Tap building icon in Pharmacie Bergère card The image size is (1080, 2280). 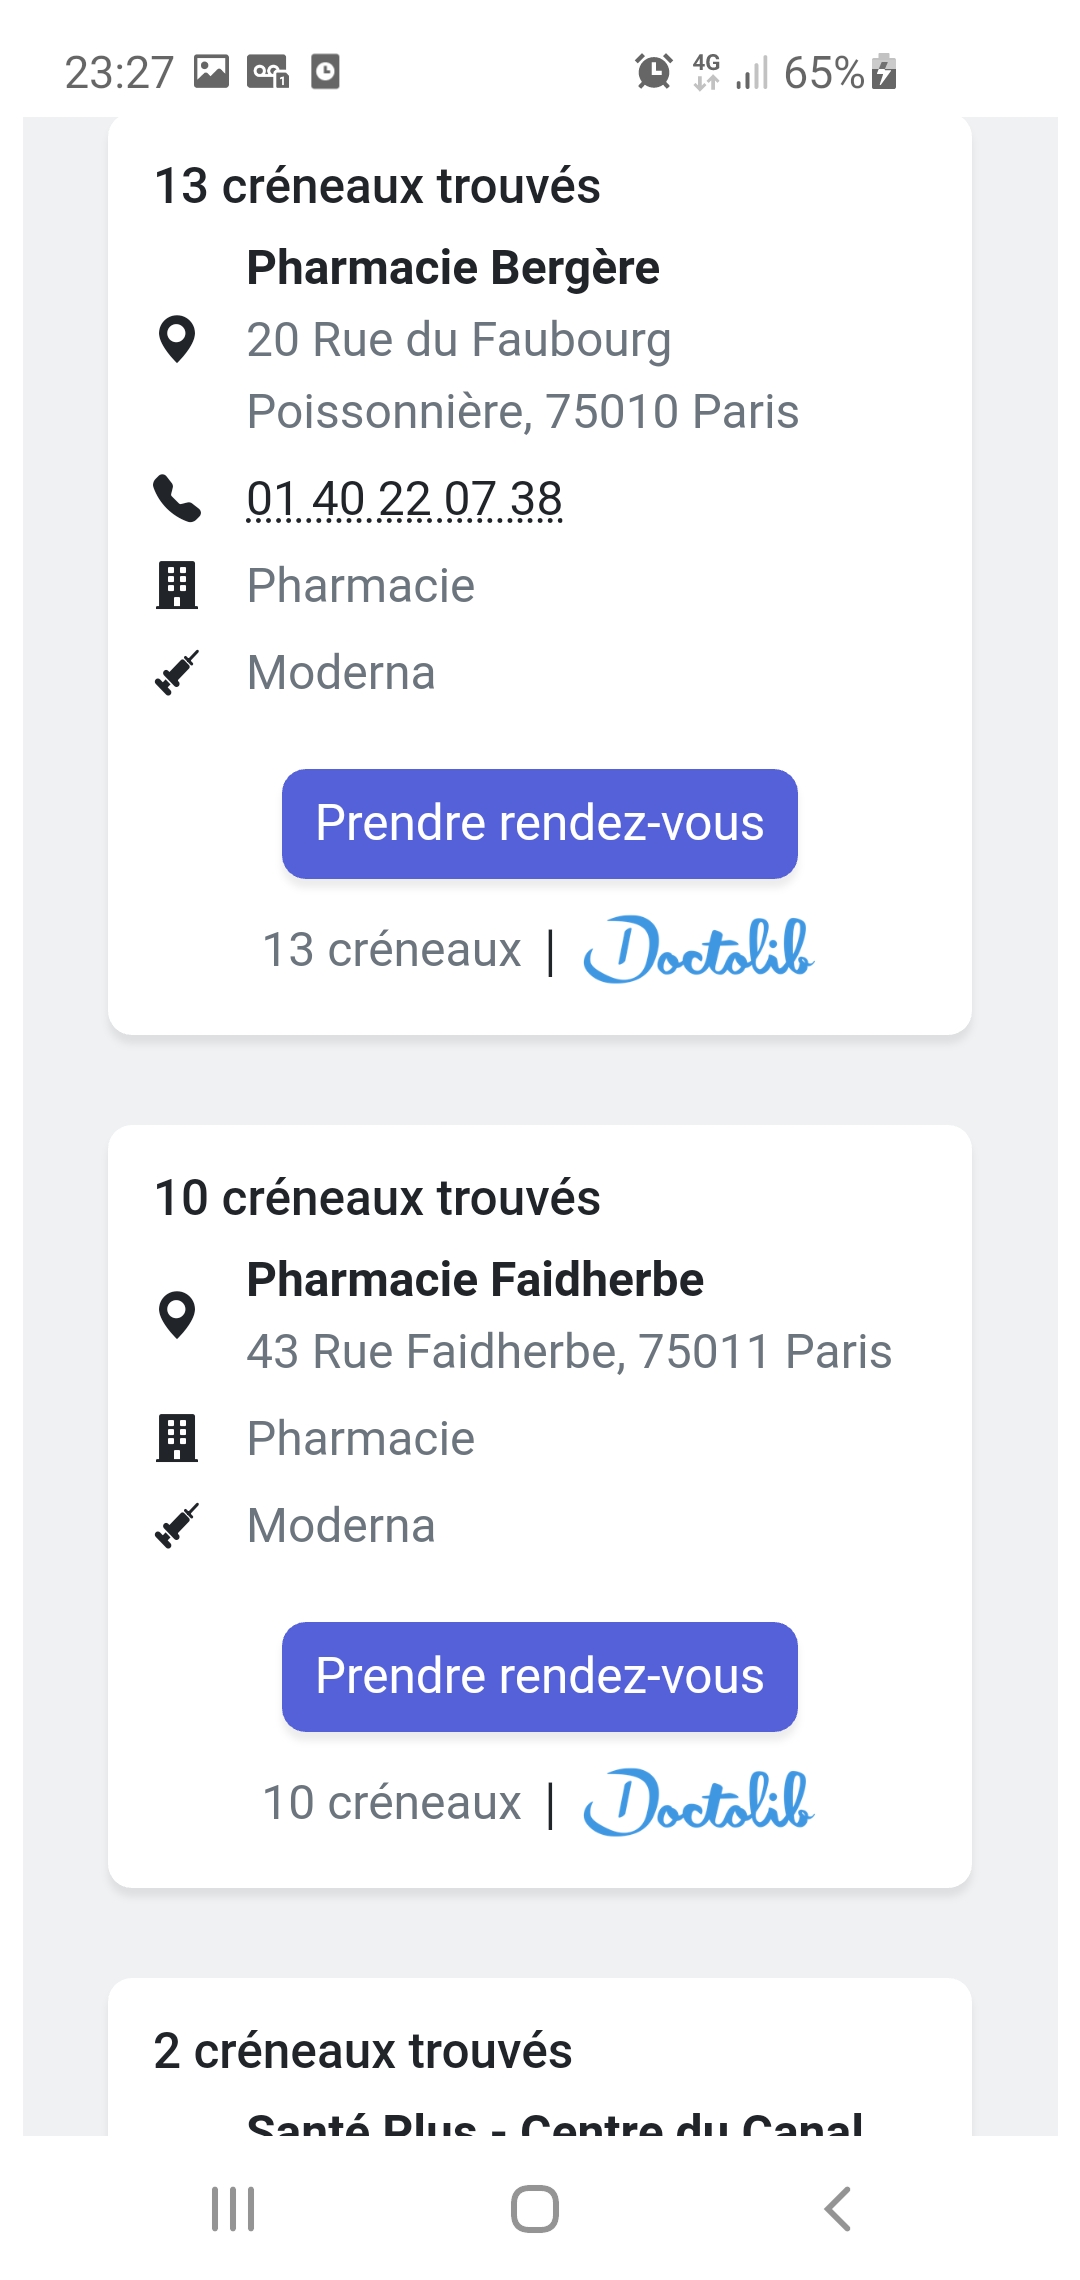coord(177,585)
